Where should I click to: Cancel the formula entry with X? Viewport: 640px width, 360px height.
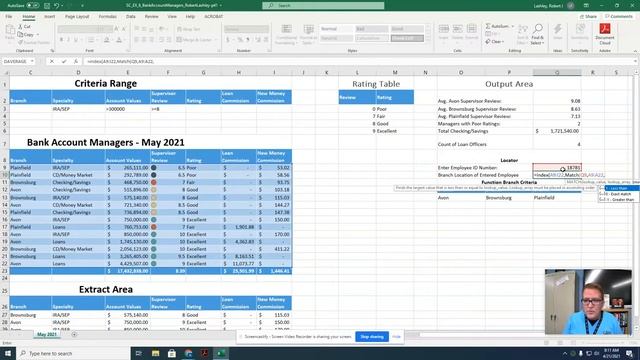(x=51, y=61)
